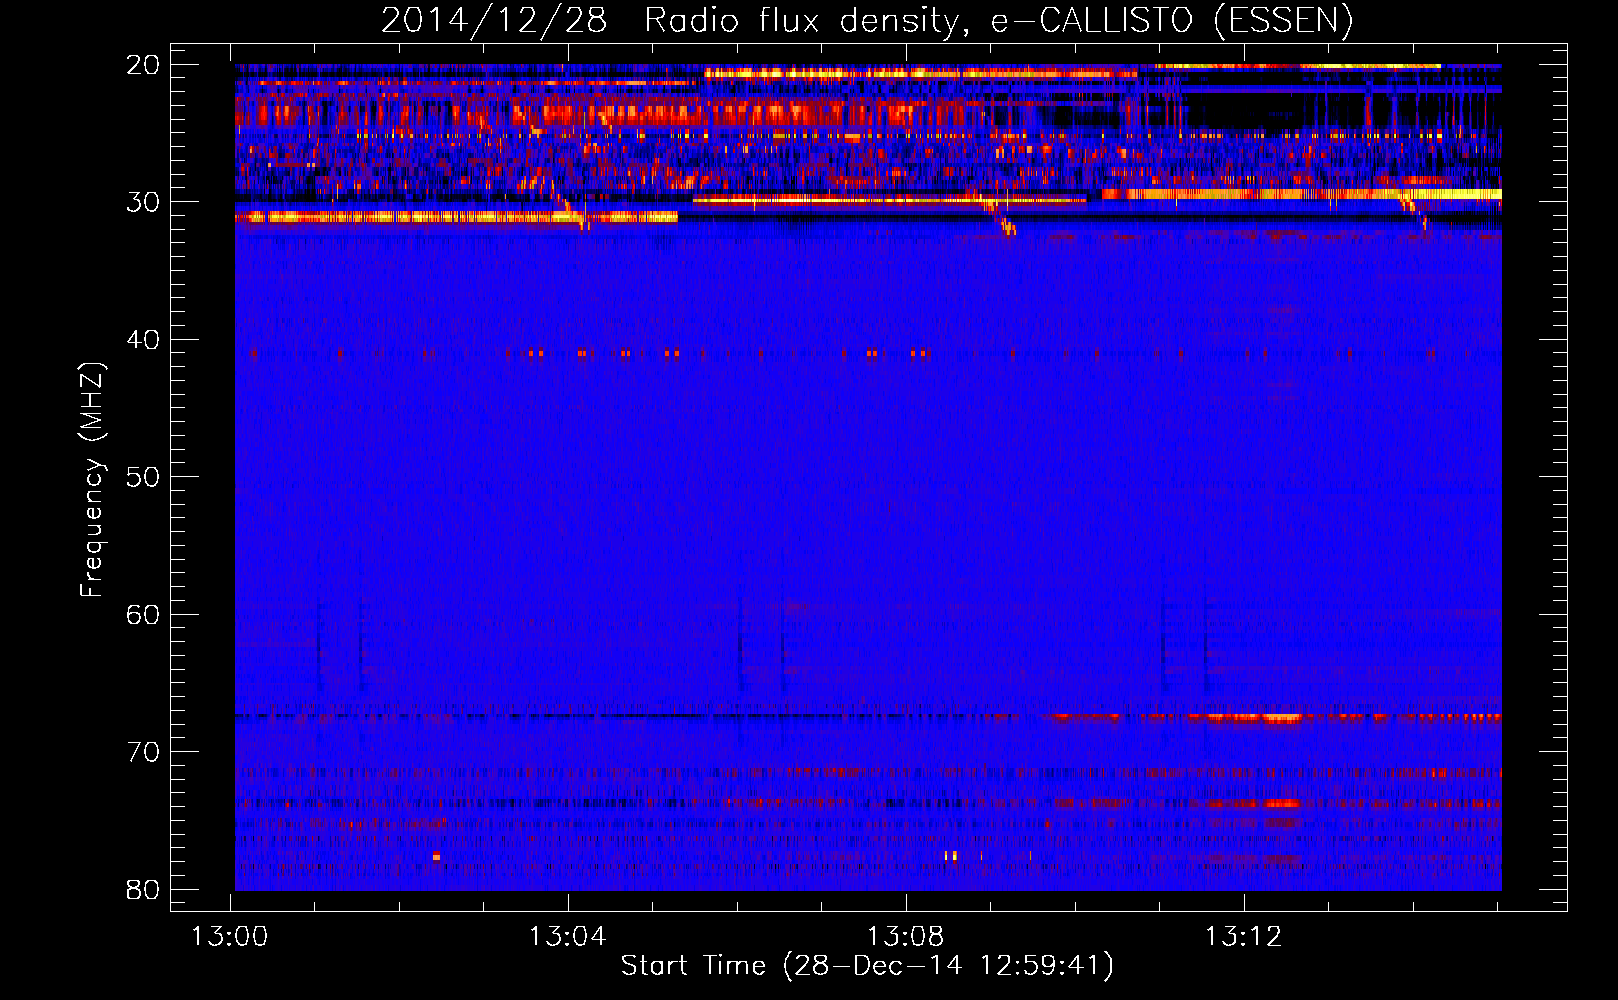1618x1000 pixels.
Task: Click the 80 MHz frequency tick label
Action: [x=143, y=889]
